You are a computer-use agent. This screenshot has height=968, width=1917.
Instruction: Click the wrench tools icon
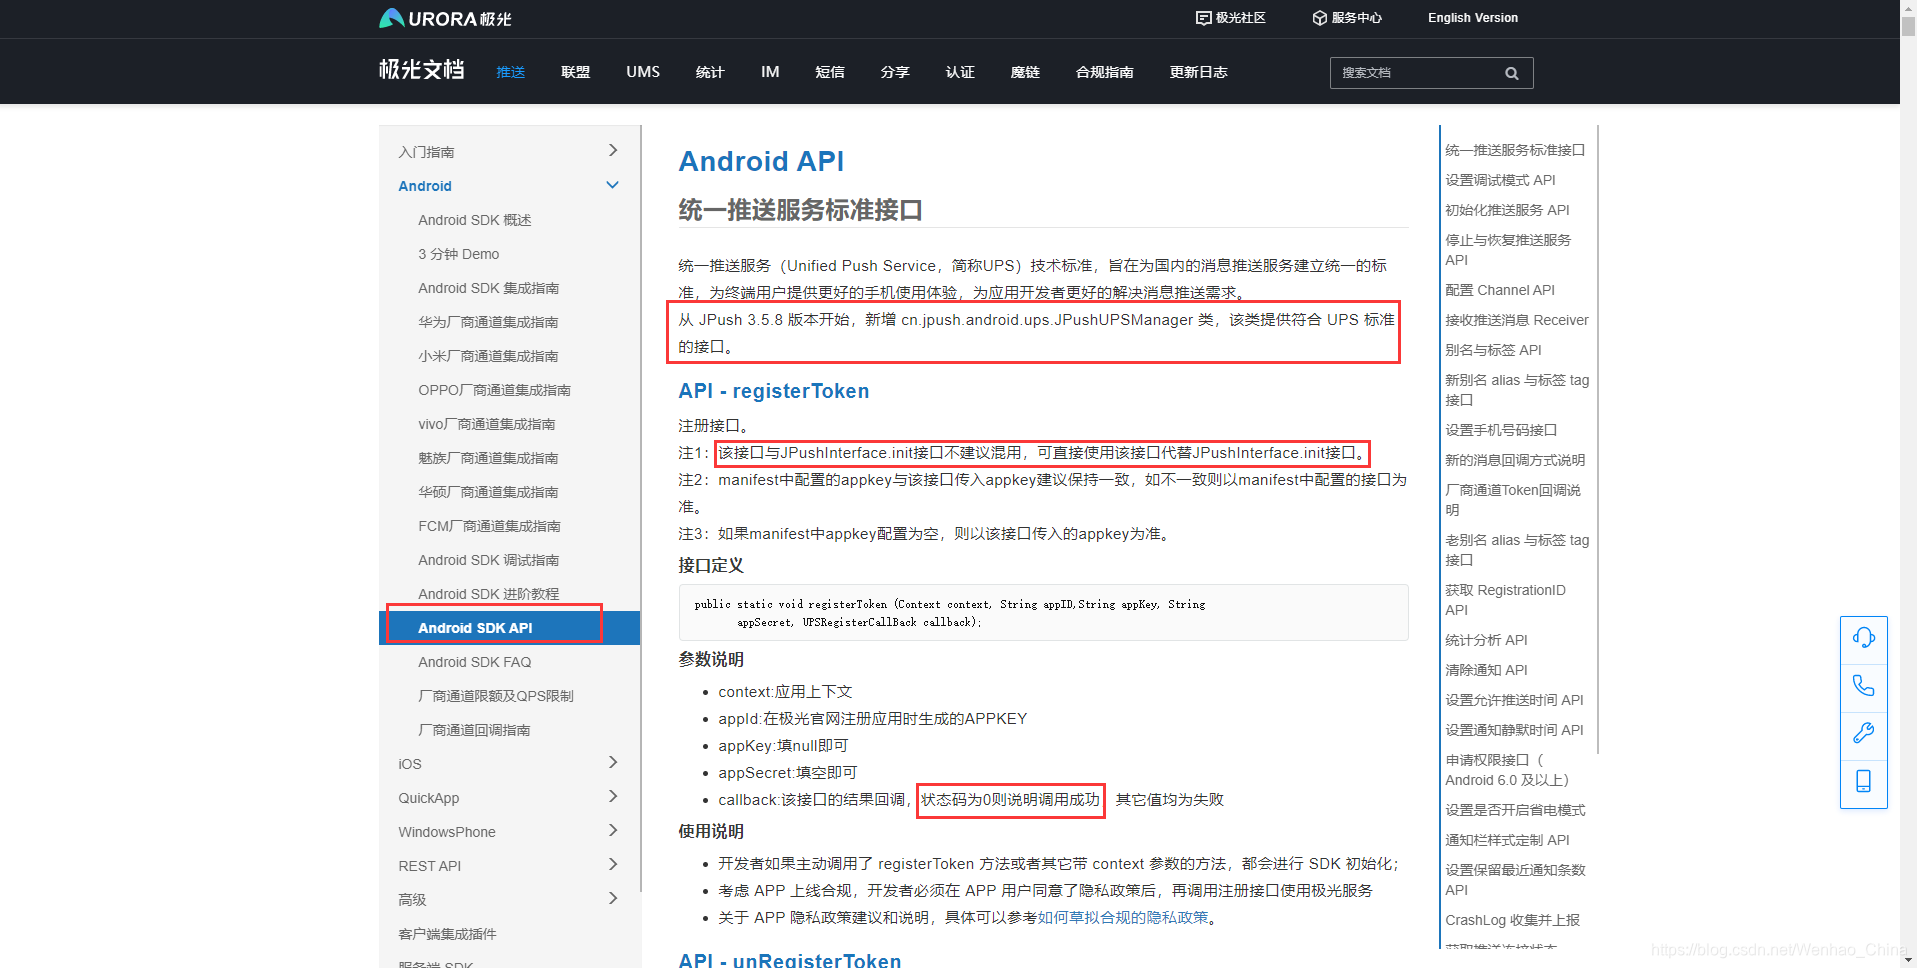click(x=1863, y=733)
